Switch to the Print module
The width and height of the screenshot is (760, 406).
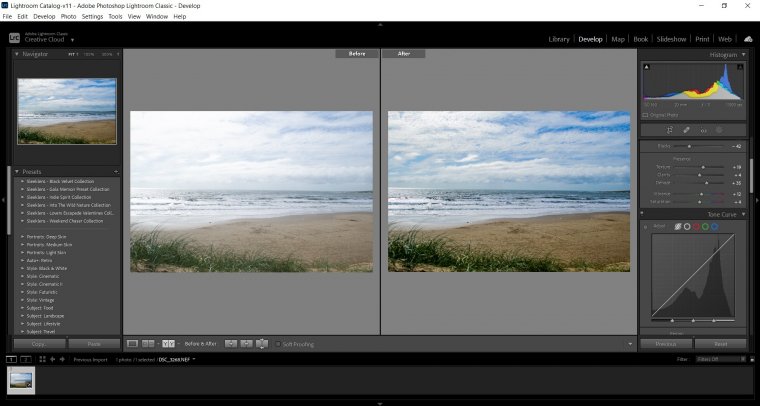pyautogui.click(x=702, y=39)
